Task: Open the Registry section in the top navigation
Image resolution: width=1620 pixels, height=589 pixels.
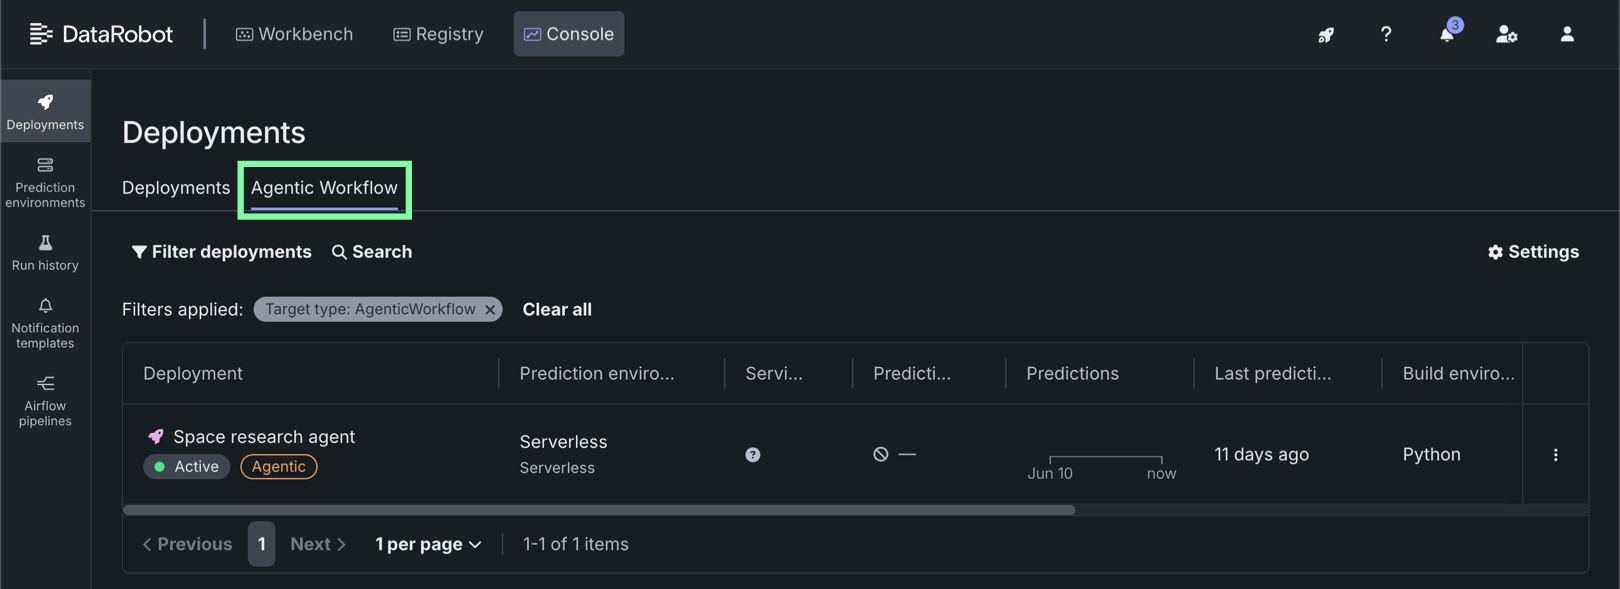Action: 438,33
